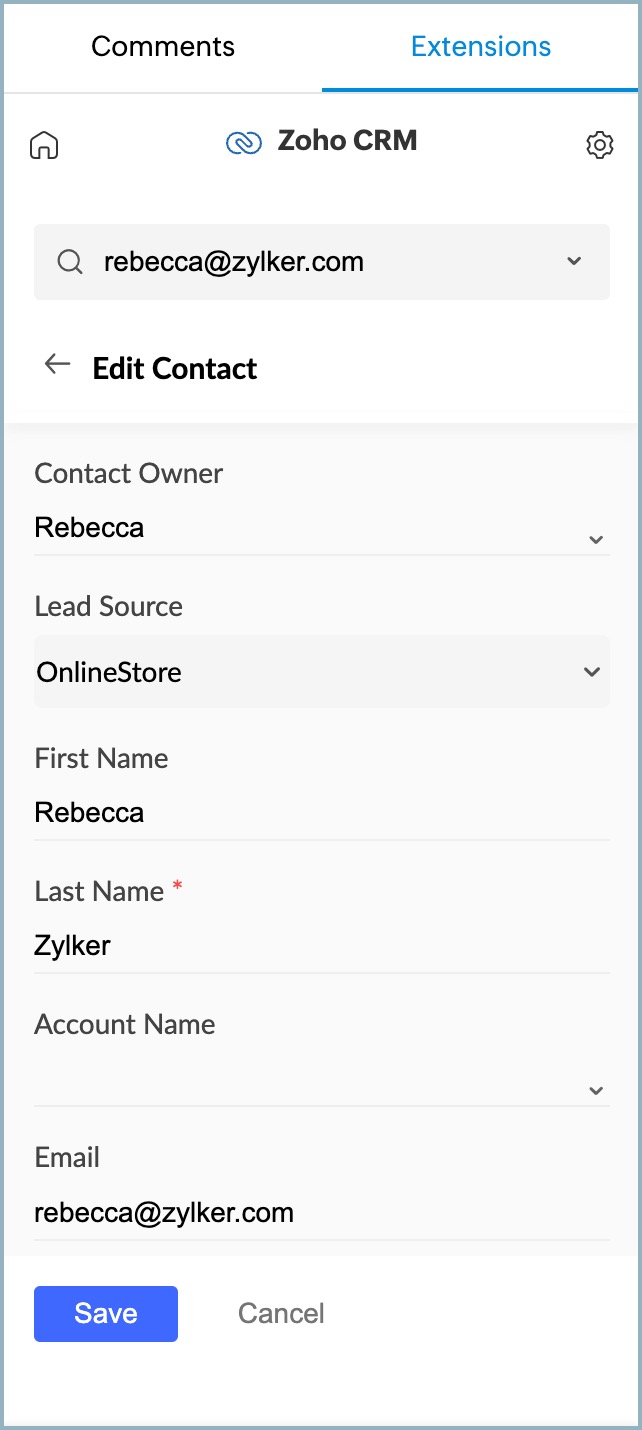
Task: Go to the extensions home icon
Action: click(x=44, y=145)
